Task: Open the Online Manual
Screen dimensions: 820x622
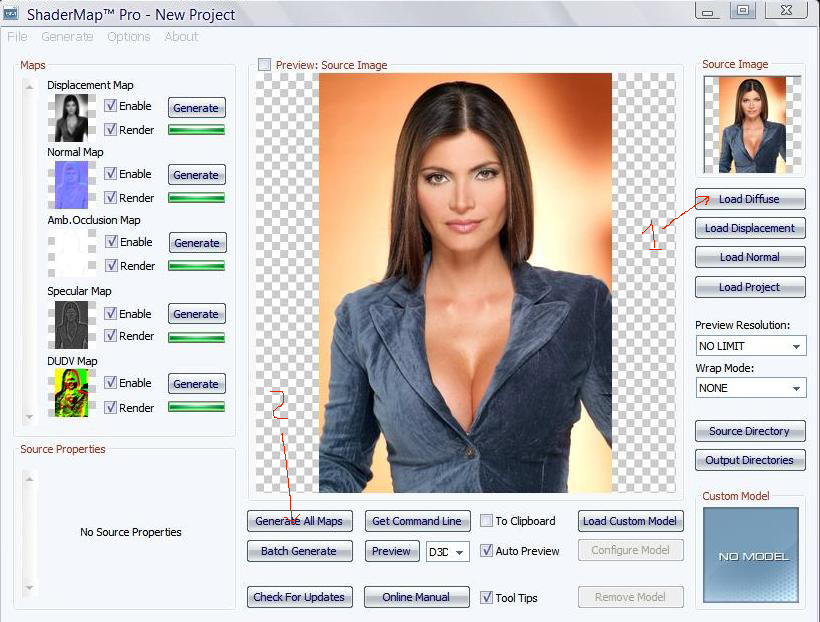Action: [x=417, y=597]
